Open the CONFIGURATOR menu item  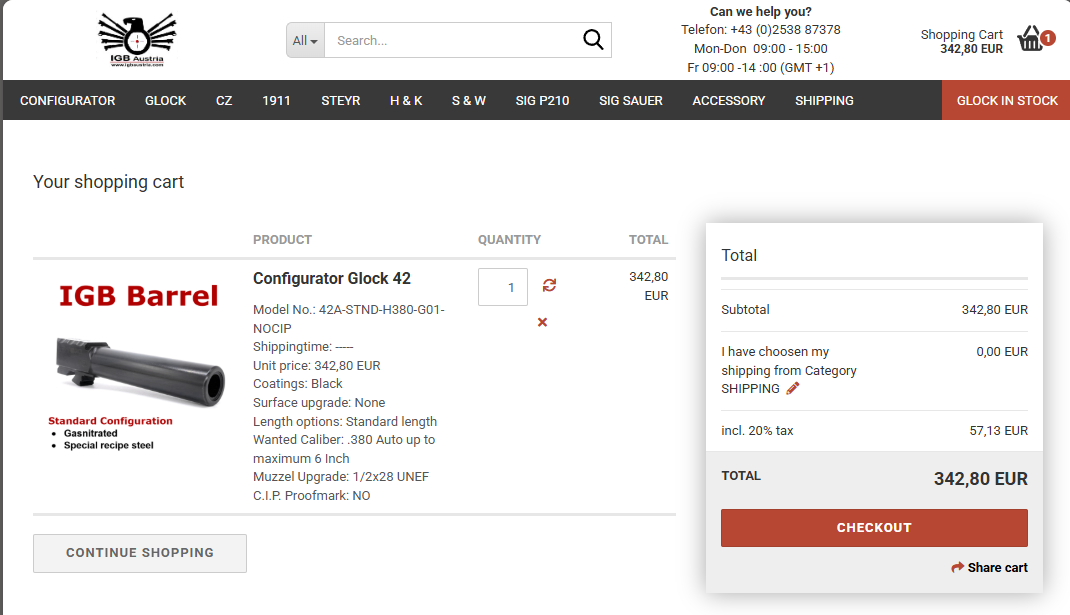68,100
